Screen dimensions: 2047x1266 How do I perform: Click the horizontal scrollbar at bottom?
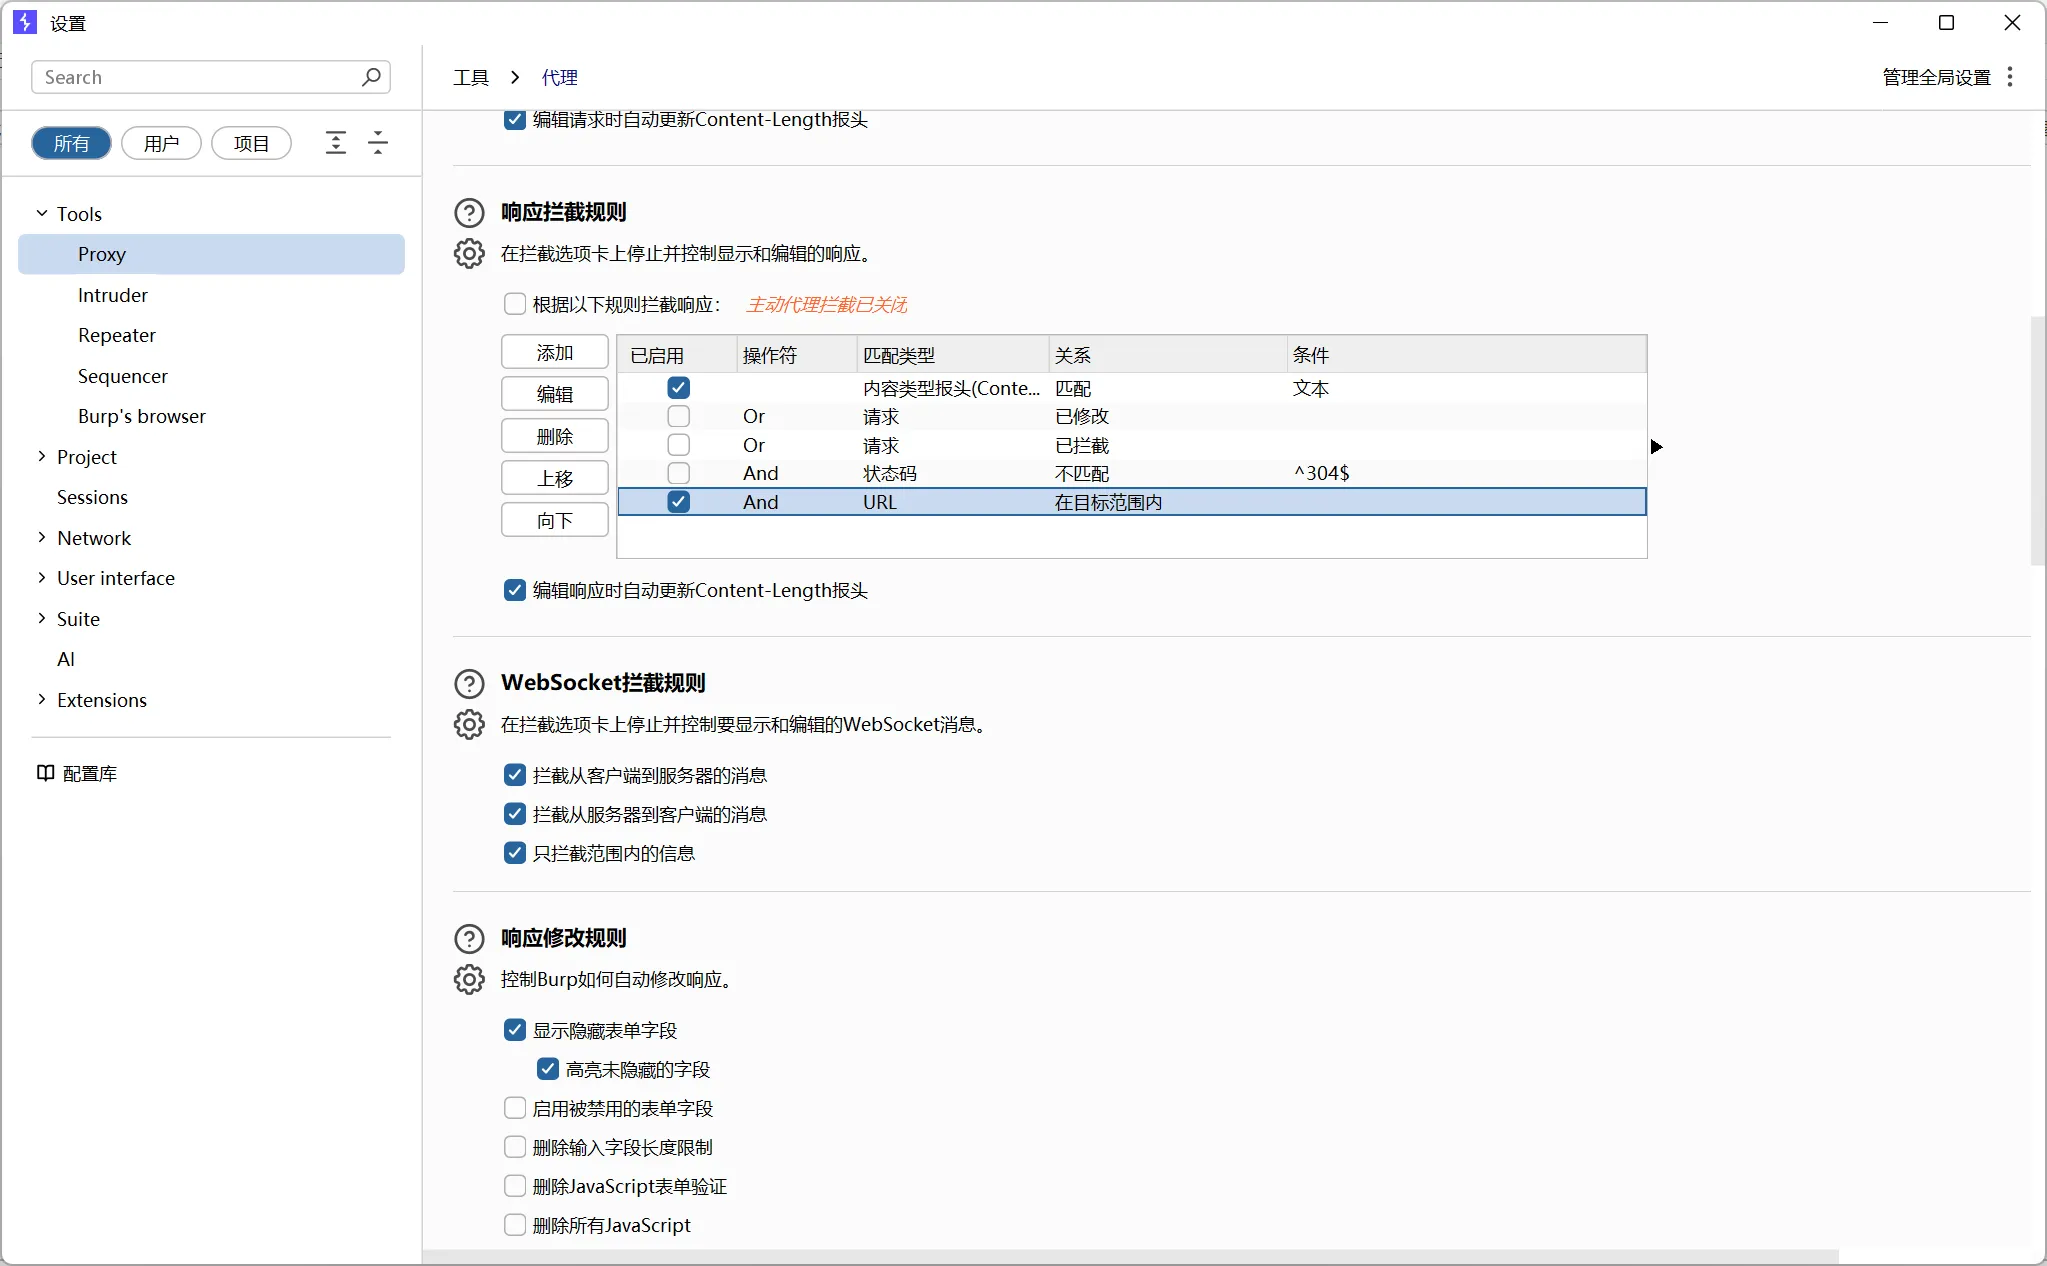pyautogui.click(x=1130, y=1256)
